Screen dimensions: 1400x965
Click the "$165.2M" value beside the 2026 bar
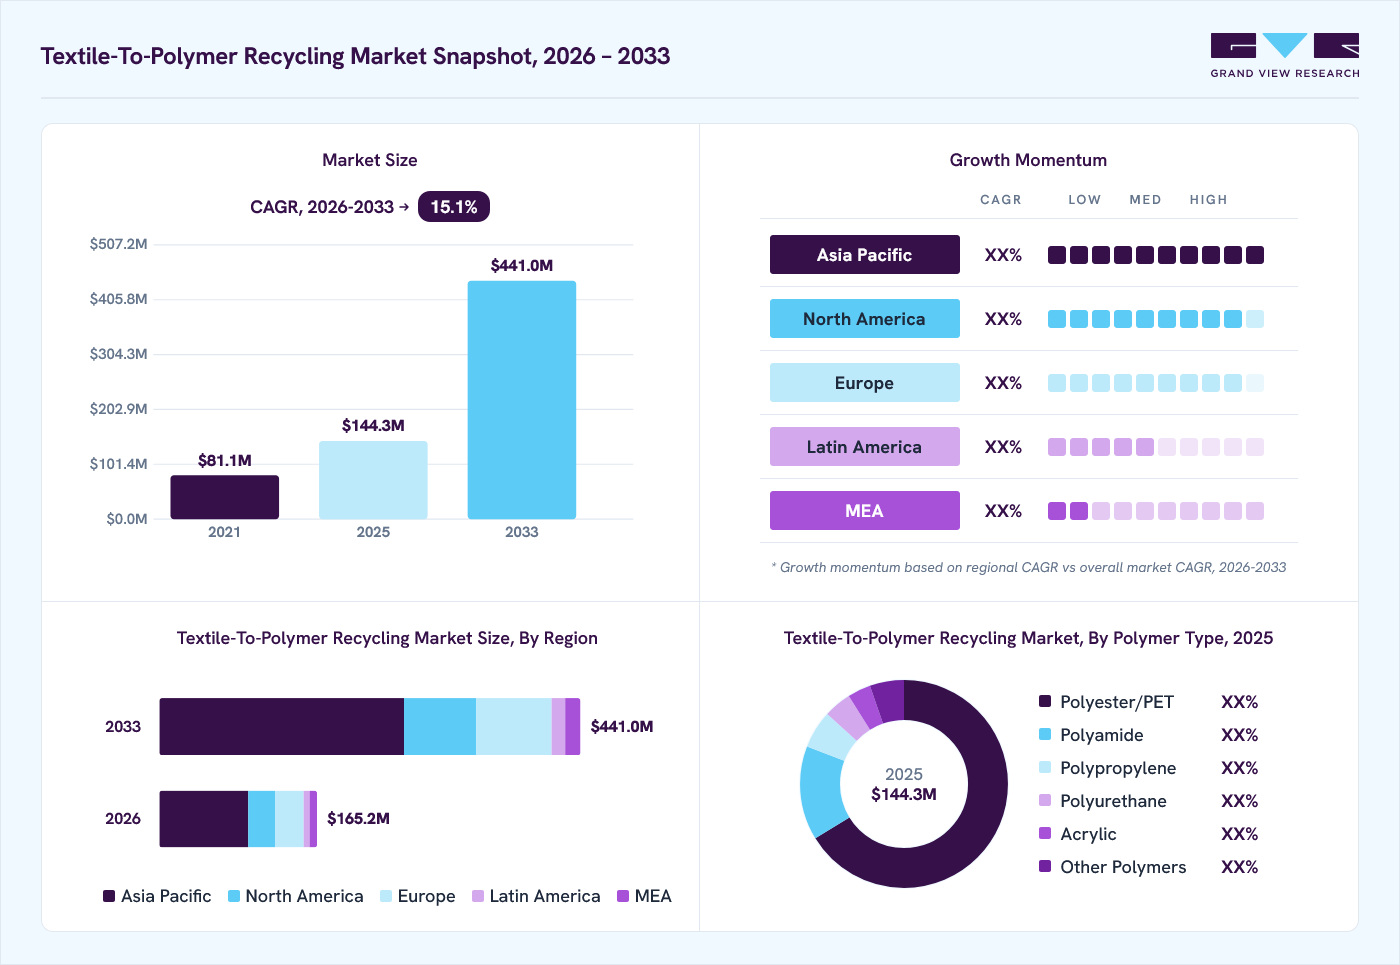359,819
